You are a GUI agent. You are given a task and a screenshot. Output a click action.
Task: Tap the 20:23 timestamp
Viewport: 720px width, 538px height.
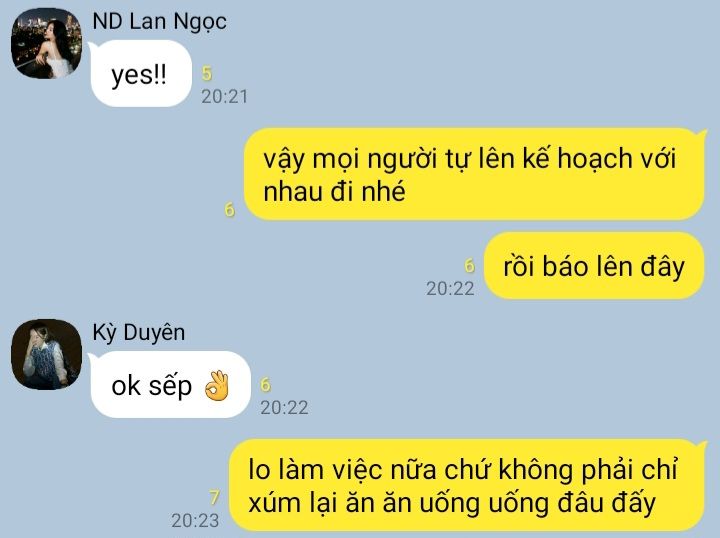point(195,521)
